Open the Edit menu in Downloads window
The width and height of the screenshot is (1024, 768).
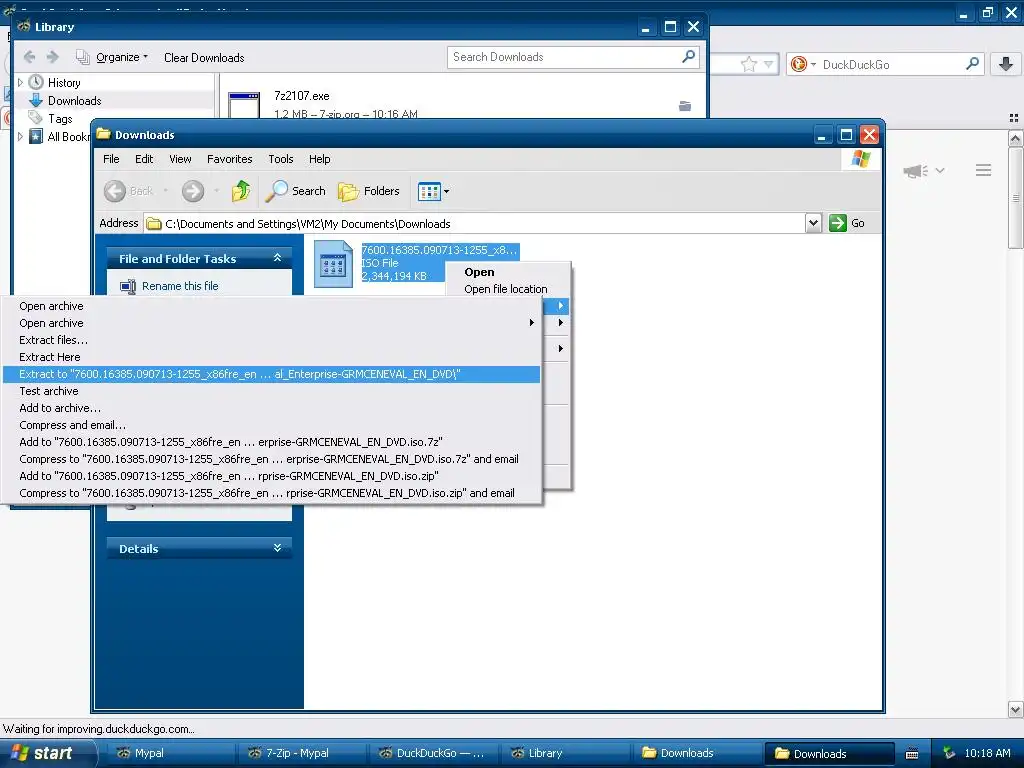click(x=144, y=159)
